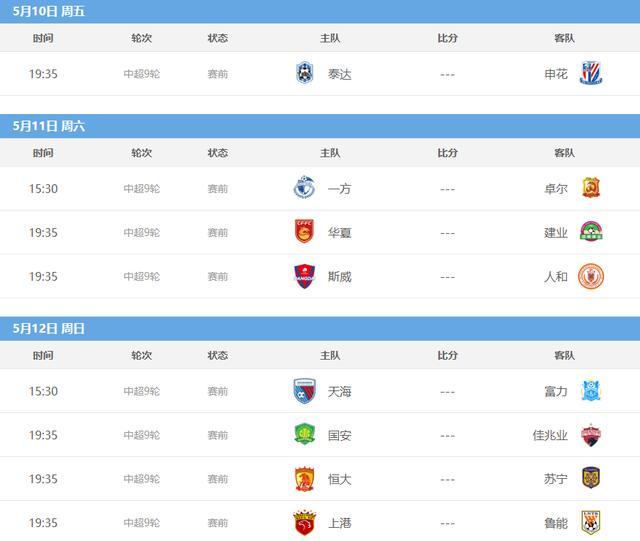Image resolution: width=640 pixels, height=541 pixels.
Task: Open the 一方 club logo
Action: point(304,187)
